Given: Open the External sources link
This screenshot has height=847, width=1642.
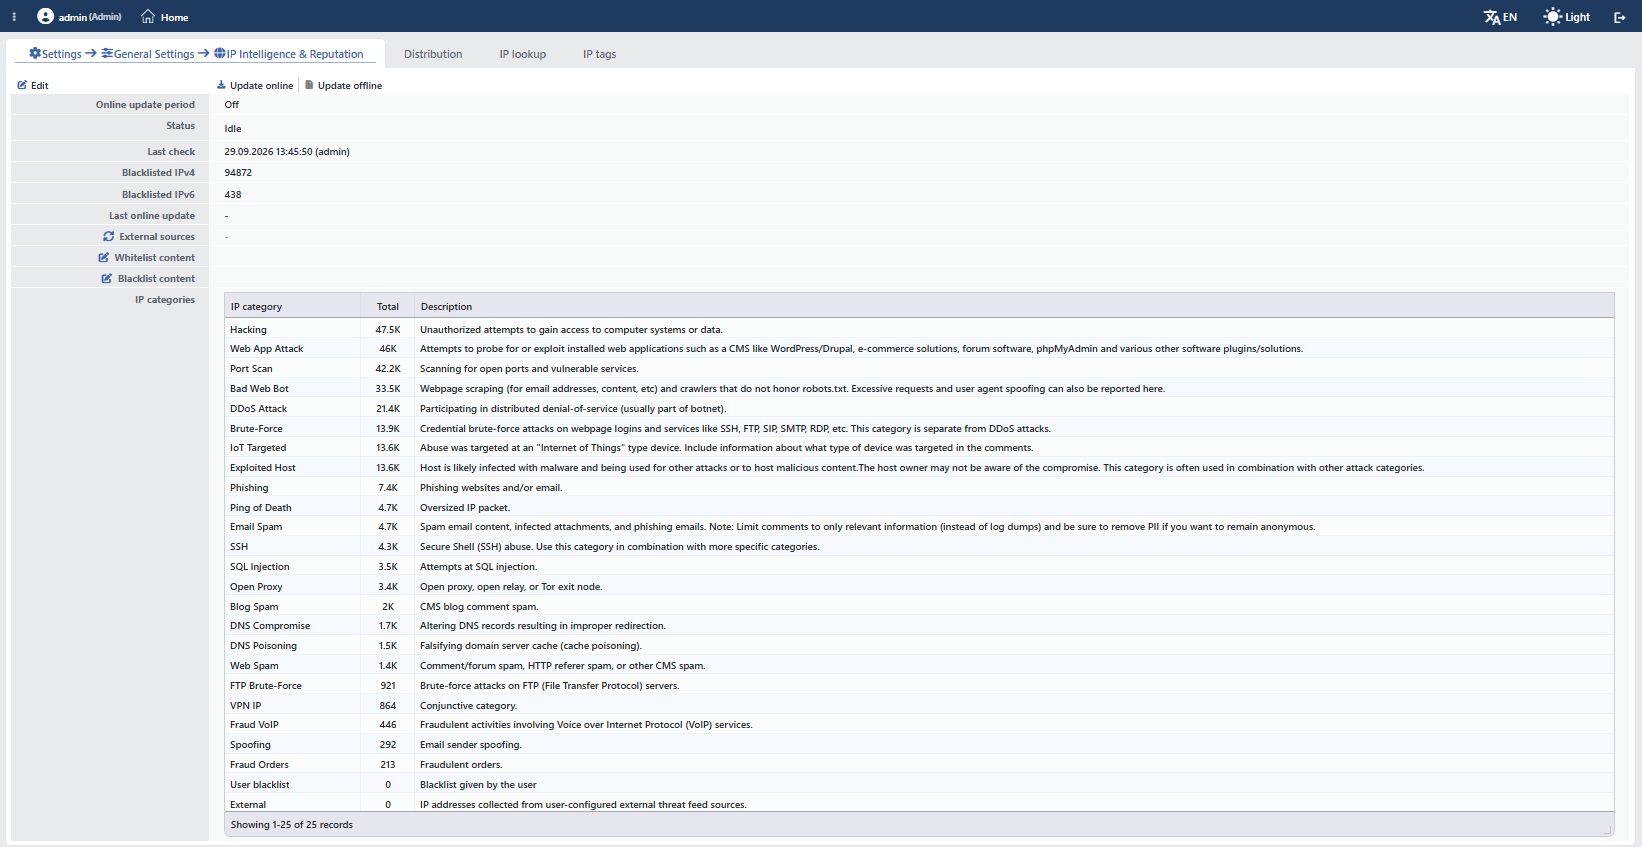Looking at the screenshot, I should (x=157, y=237).
